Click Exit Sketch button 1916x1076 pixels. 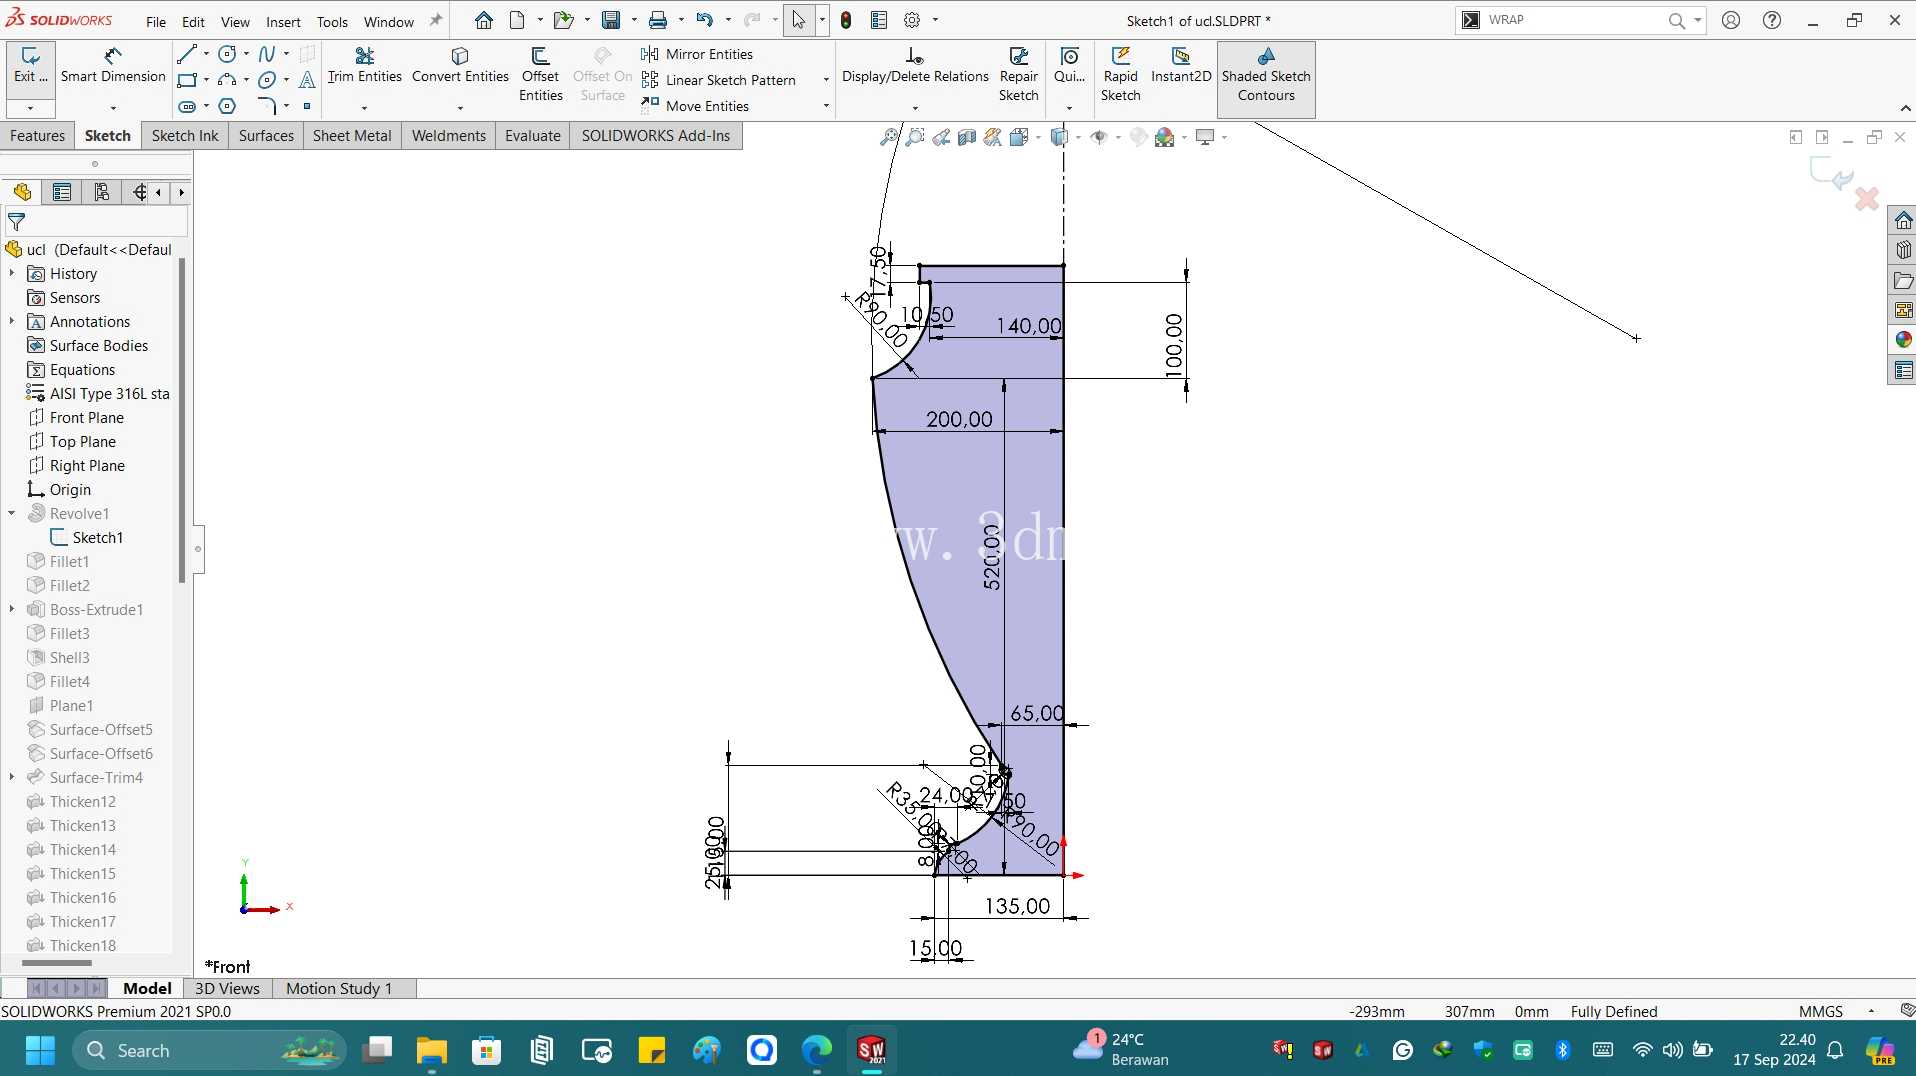31,66
